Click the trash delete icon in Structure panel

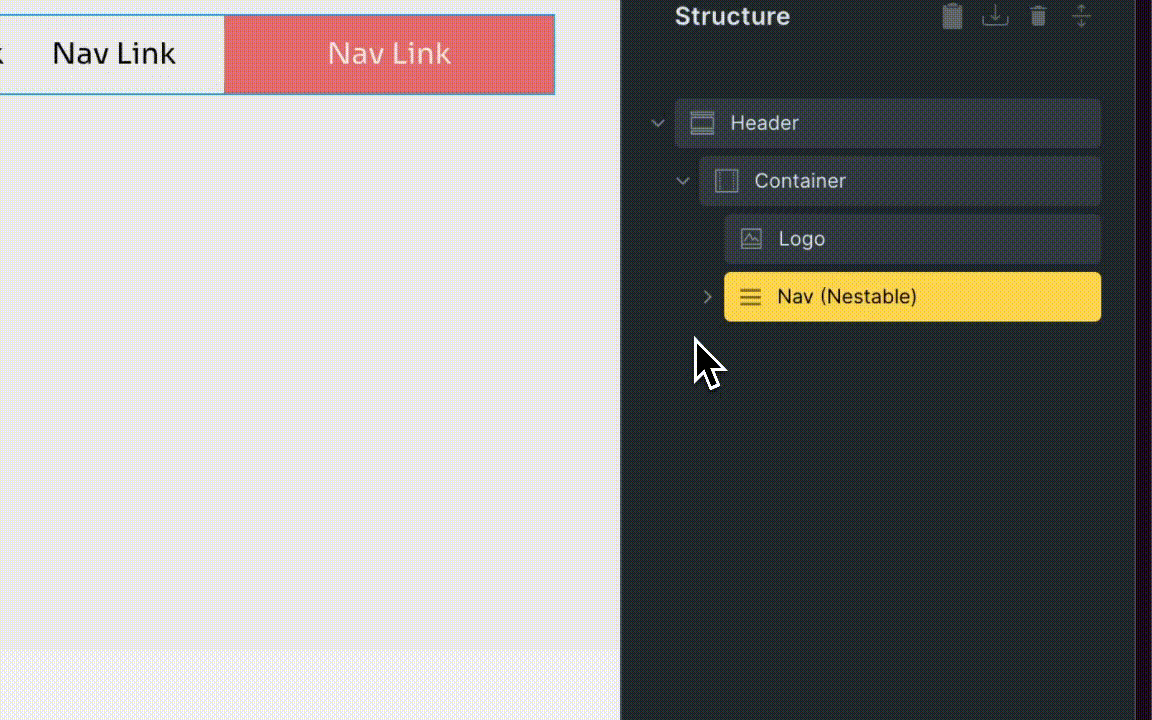(1038, 16)
